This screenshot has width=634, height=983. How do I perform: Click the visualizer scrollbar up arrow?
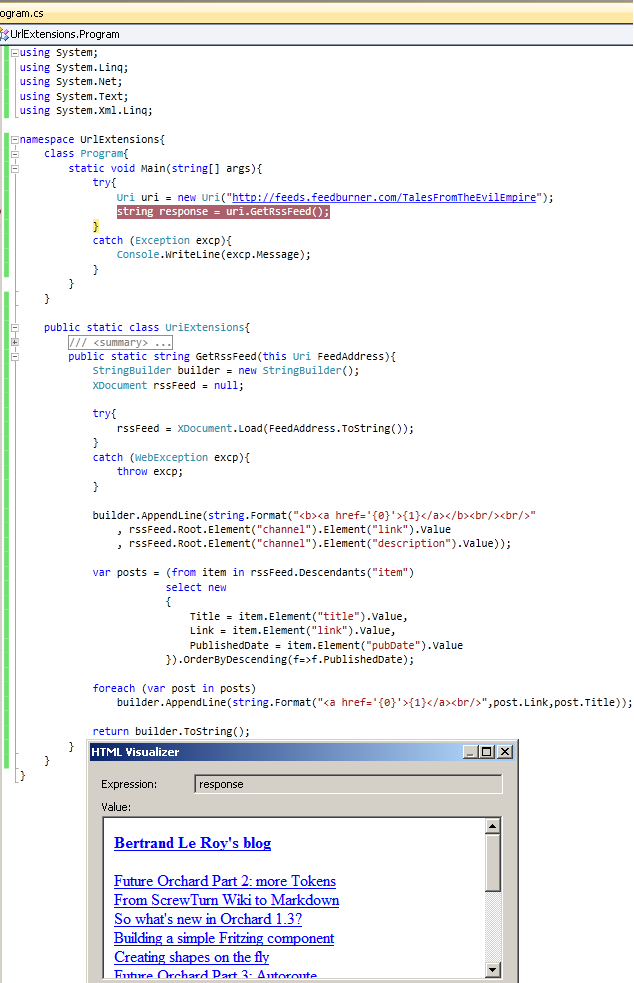coord(492,827)
